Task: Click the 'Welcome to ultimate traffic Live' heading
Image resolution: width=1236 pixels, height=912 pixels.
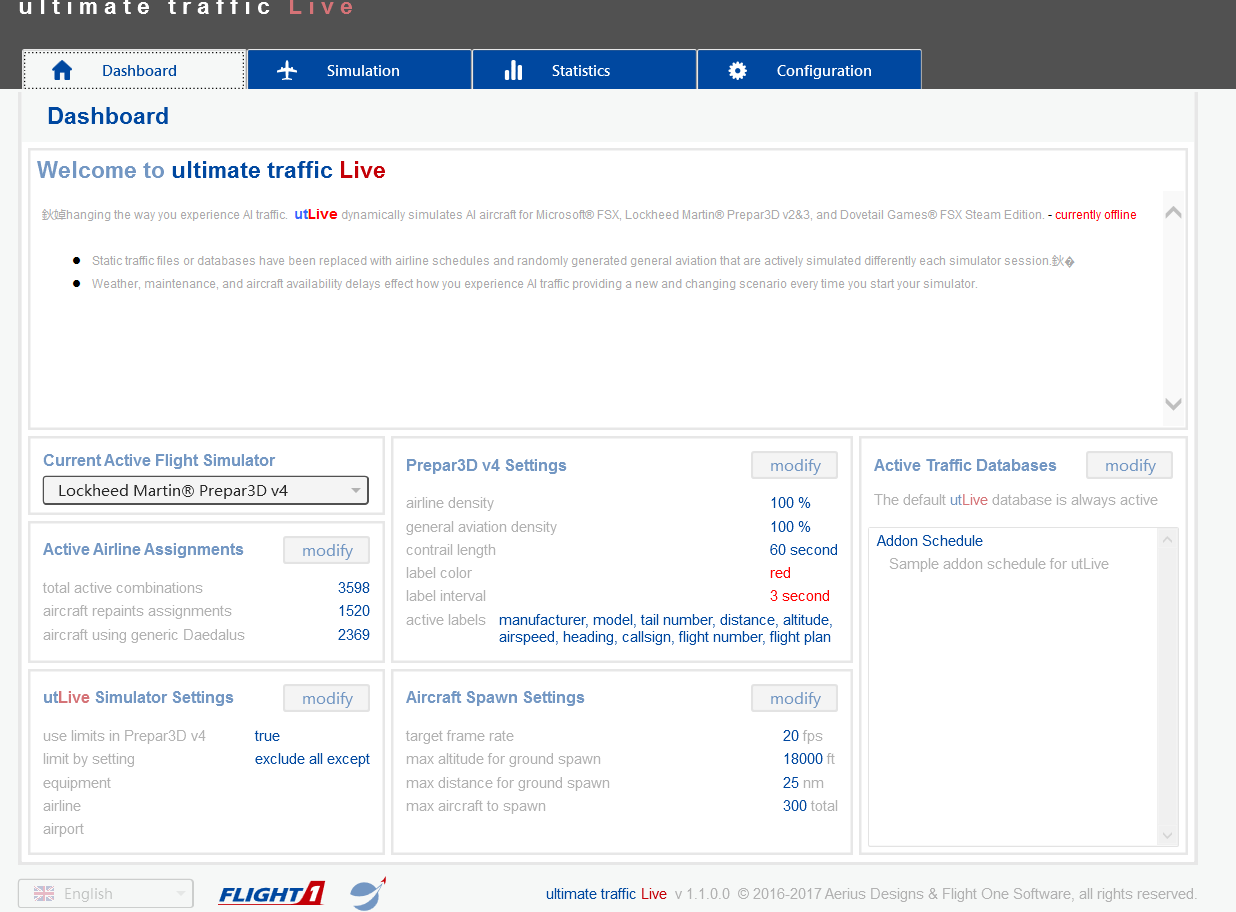Action: tap(211, 170)
